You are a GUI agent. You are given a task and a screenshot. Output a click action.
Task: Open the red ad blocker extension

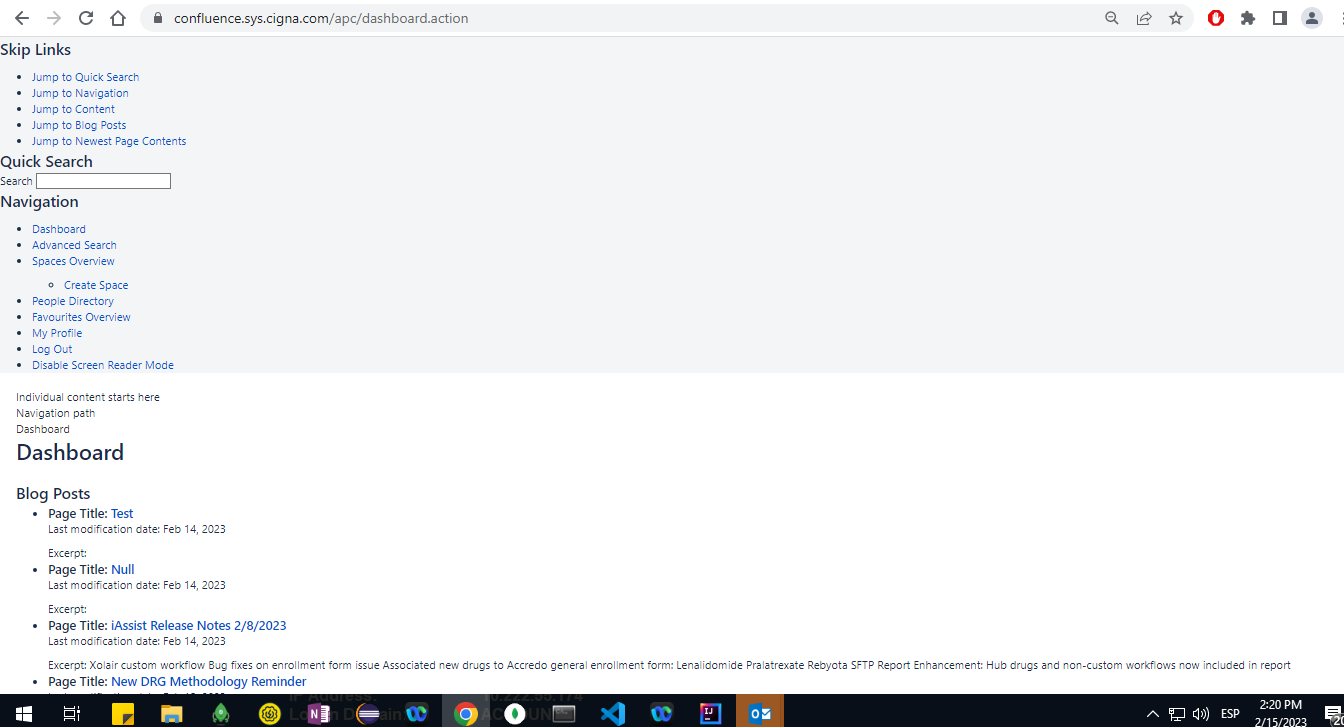point(1216,18)
